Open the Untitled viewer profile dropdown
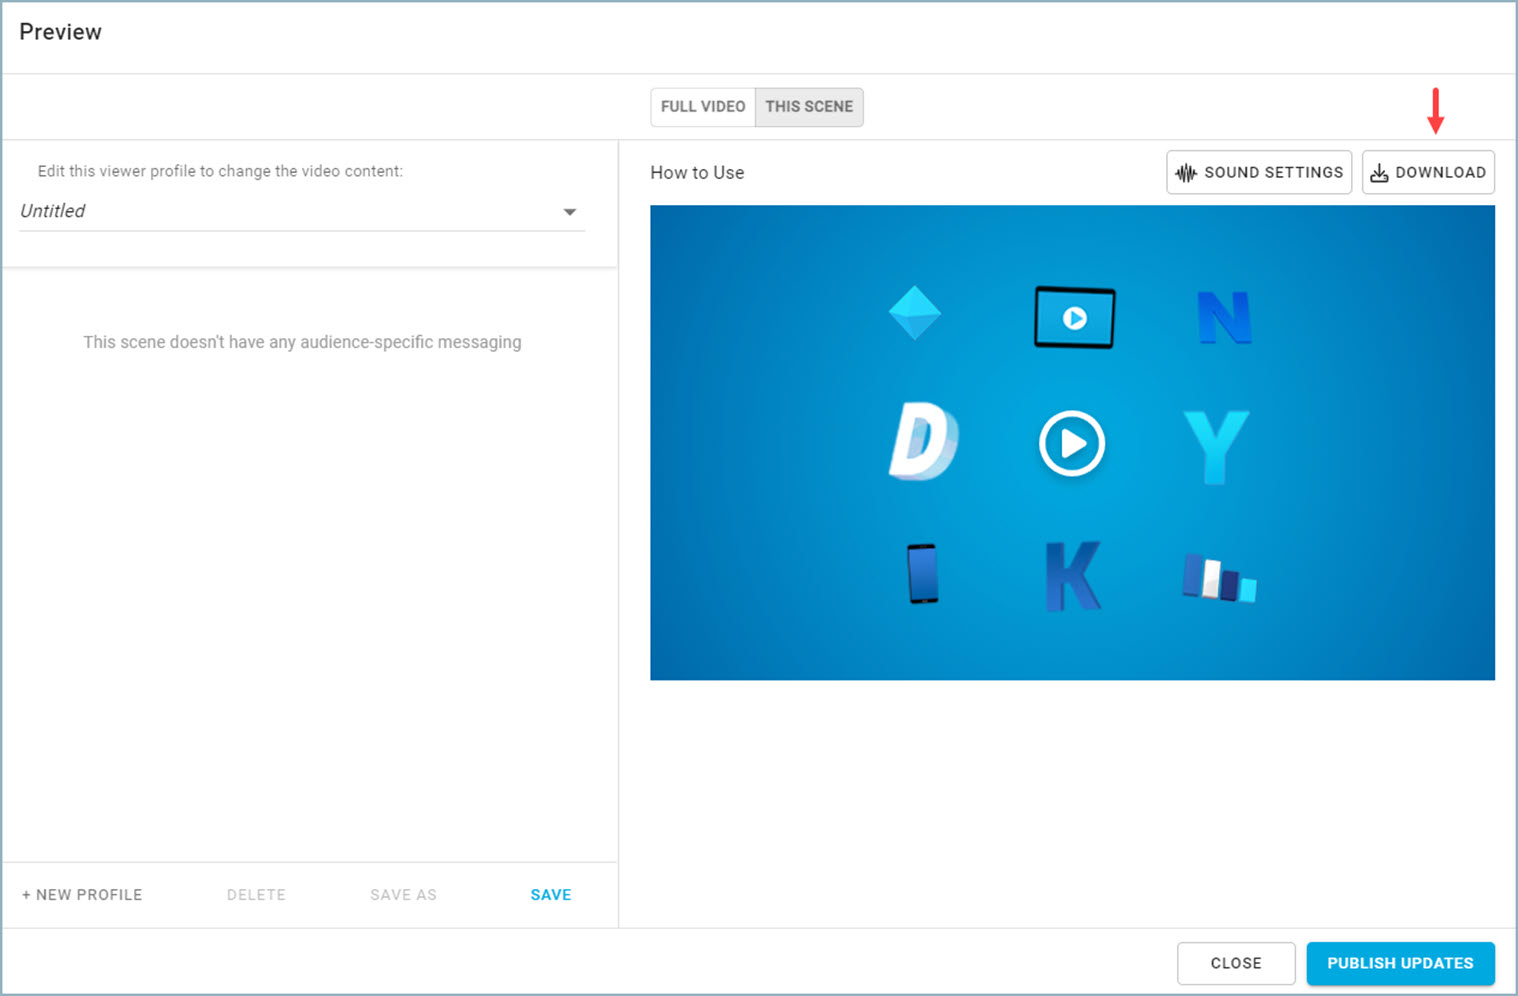Screen dimensions: 1518x996 [x=302, y=211]
